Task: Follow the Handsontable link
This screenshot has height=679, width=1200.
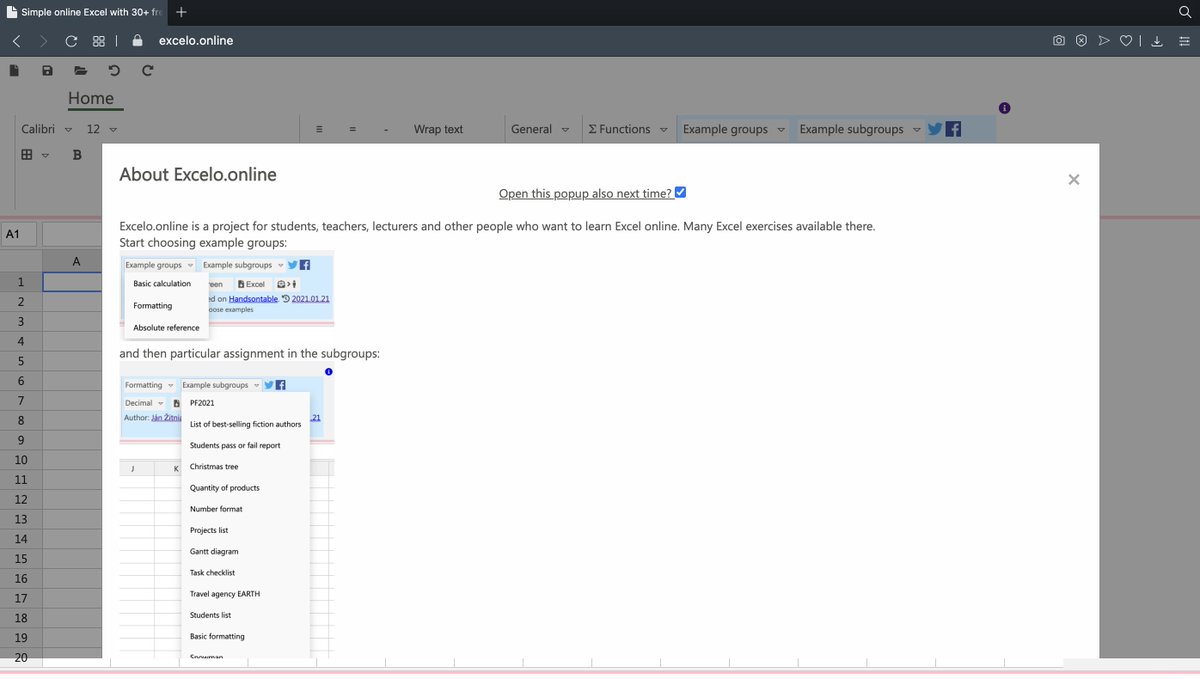Action: 252,298
